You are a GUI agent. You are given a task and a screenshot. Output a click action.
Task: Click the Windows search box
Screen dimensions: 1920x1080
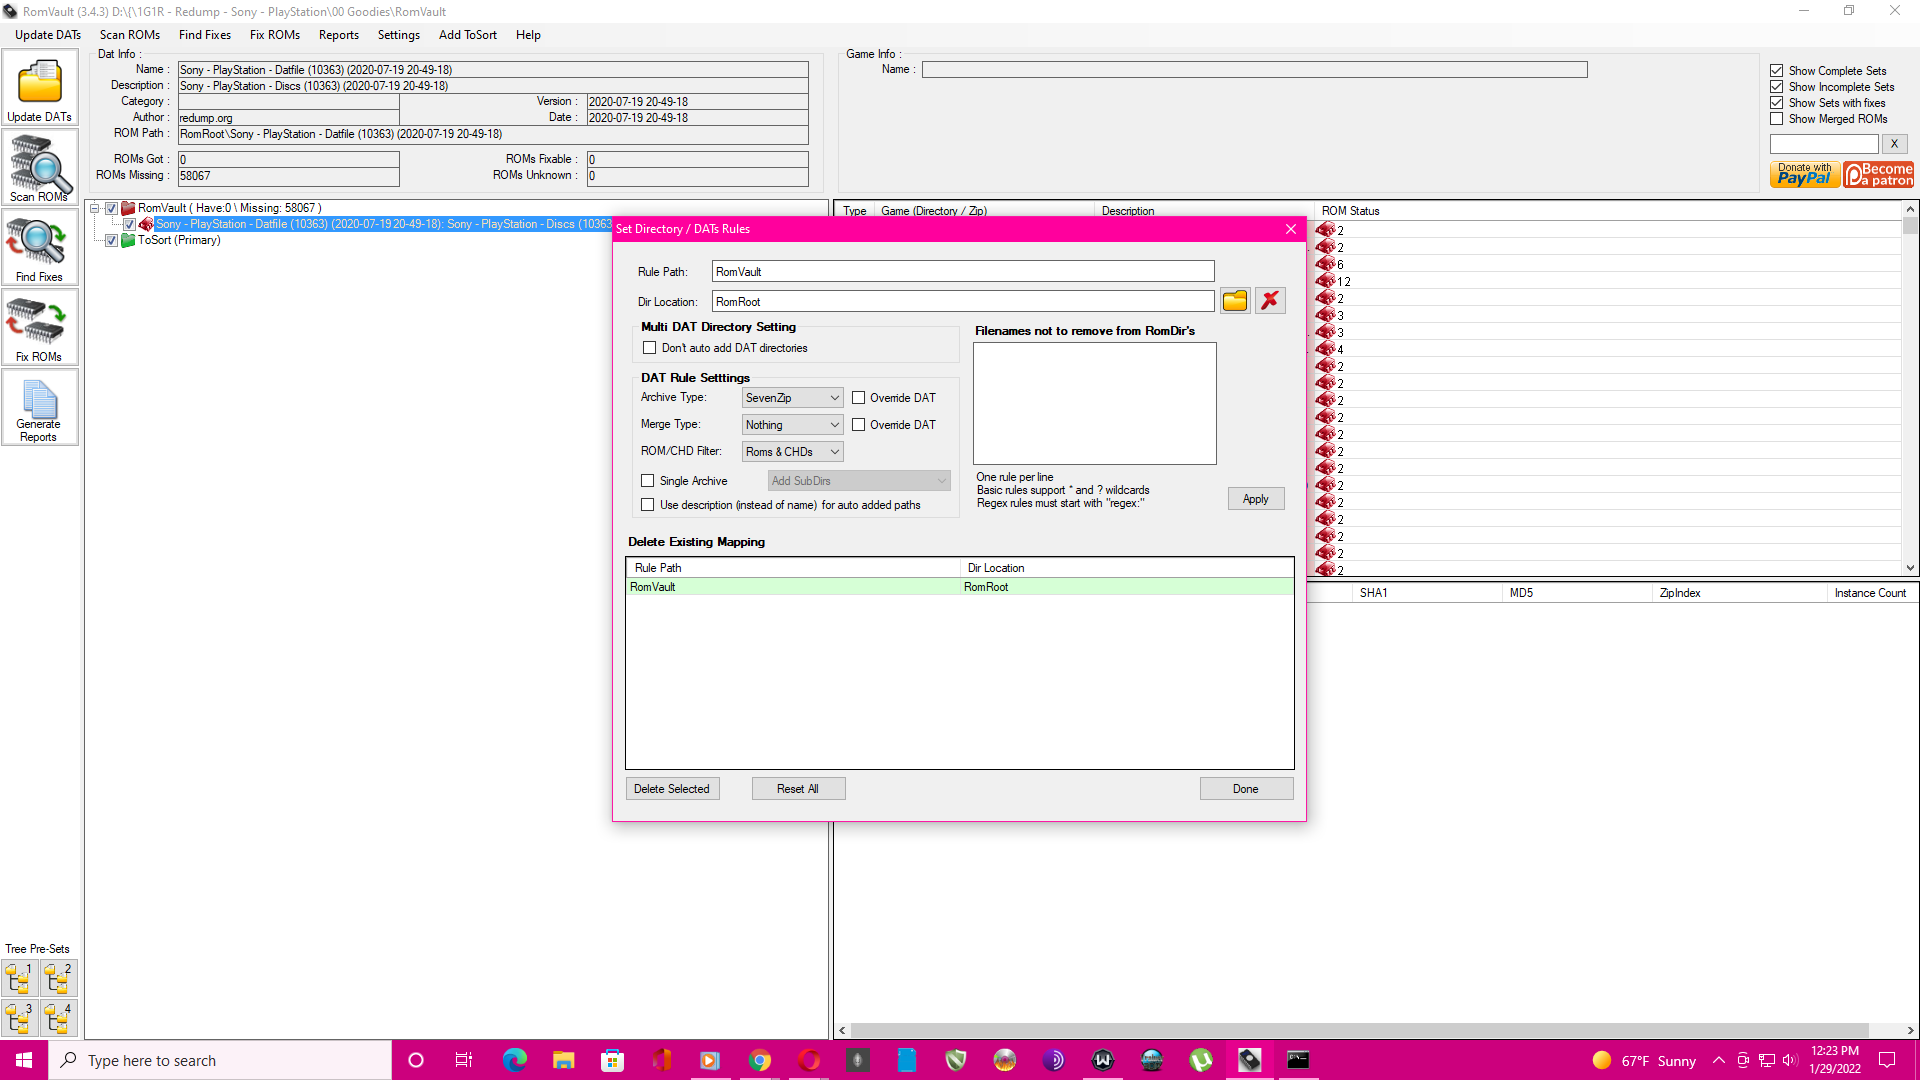(220, 1060)
